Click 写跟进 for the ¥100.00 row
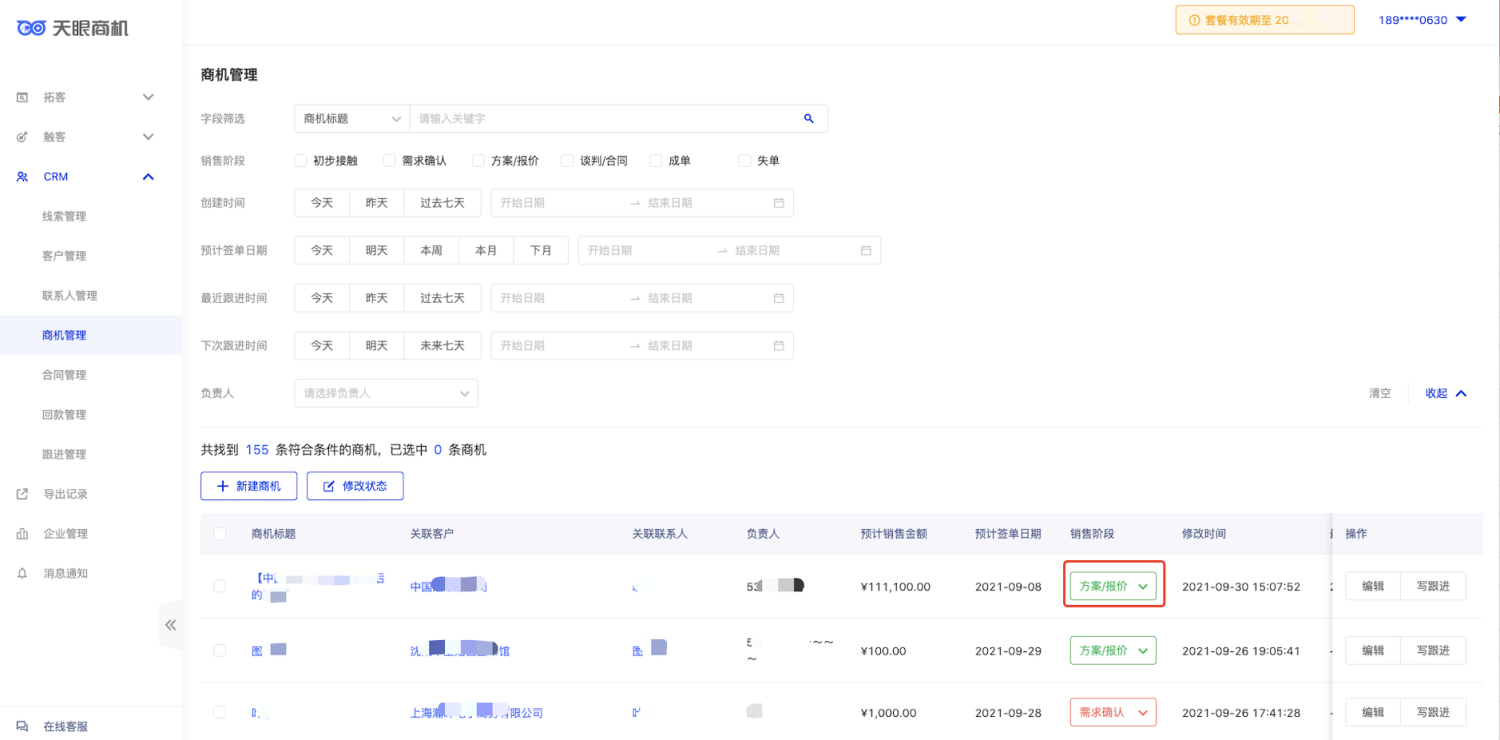This screenshot has height=740, width=1500. (x=1433, y=650)
